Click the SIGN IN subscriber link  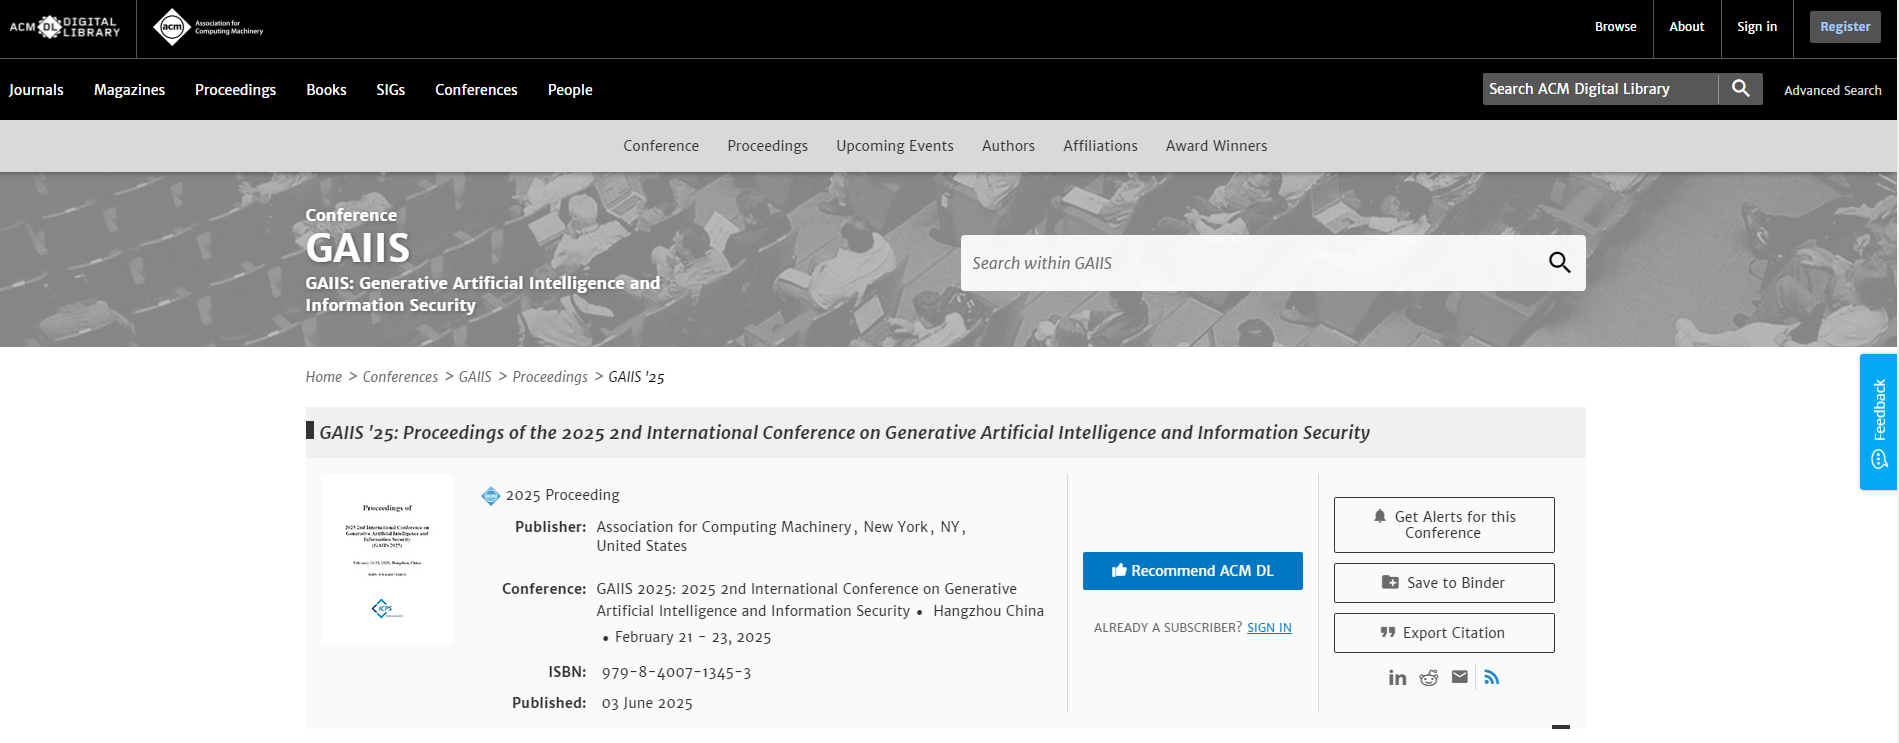[1269, 628]
